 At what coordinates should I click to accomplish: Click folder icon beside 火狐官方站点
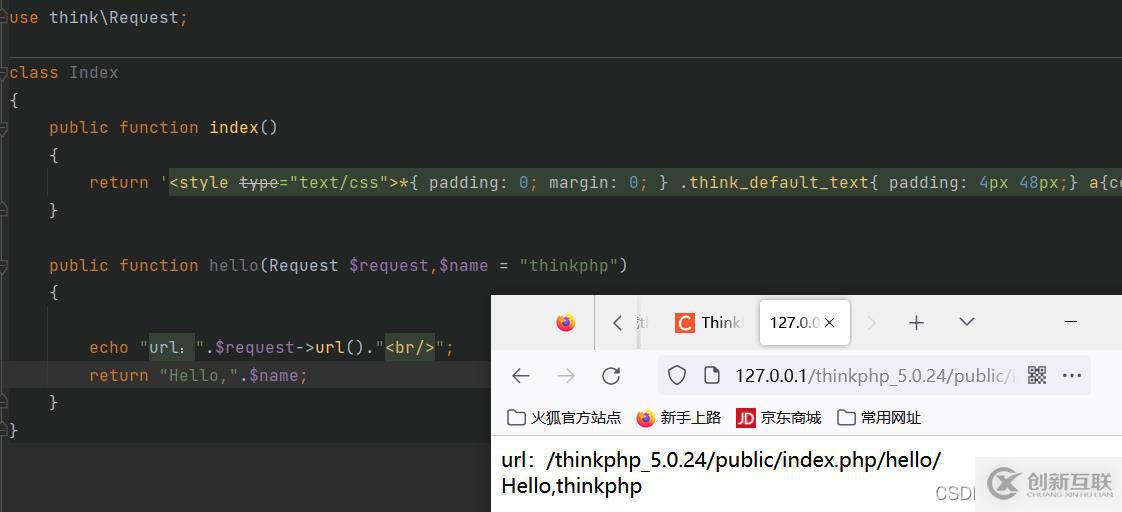click(516, 418)
